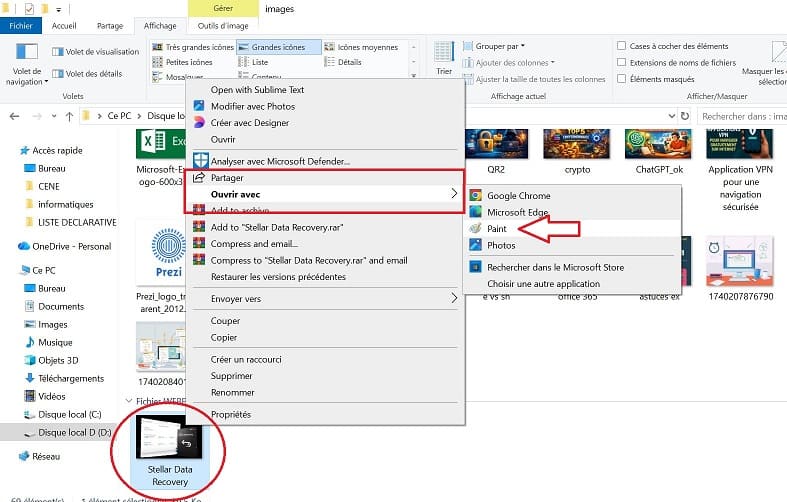Open the Fichier ribbon tab

(21, 26)
